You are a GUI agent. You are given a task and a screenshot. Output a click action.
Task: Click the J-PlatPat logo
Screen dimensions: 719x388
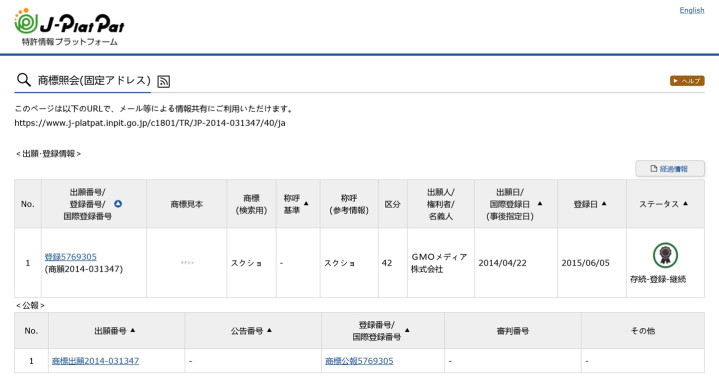[x=69, y=28]
